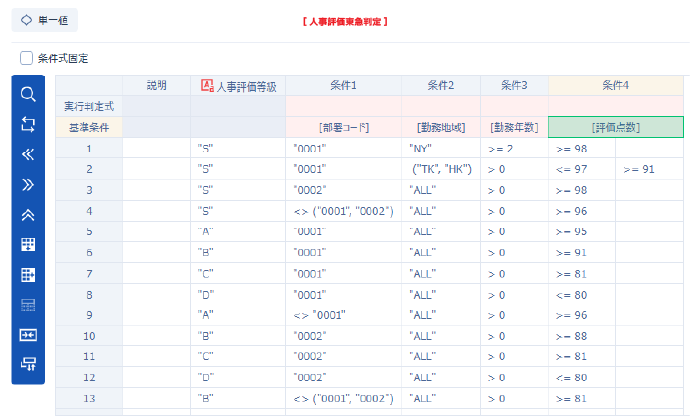Click the double left chevron icon
This screenshot has height=418, width=690.
28,154
